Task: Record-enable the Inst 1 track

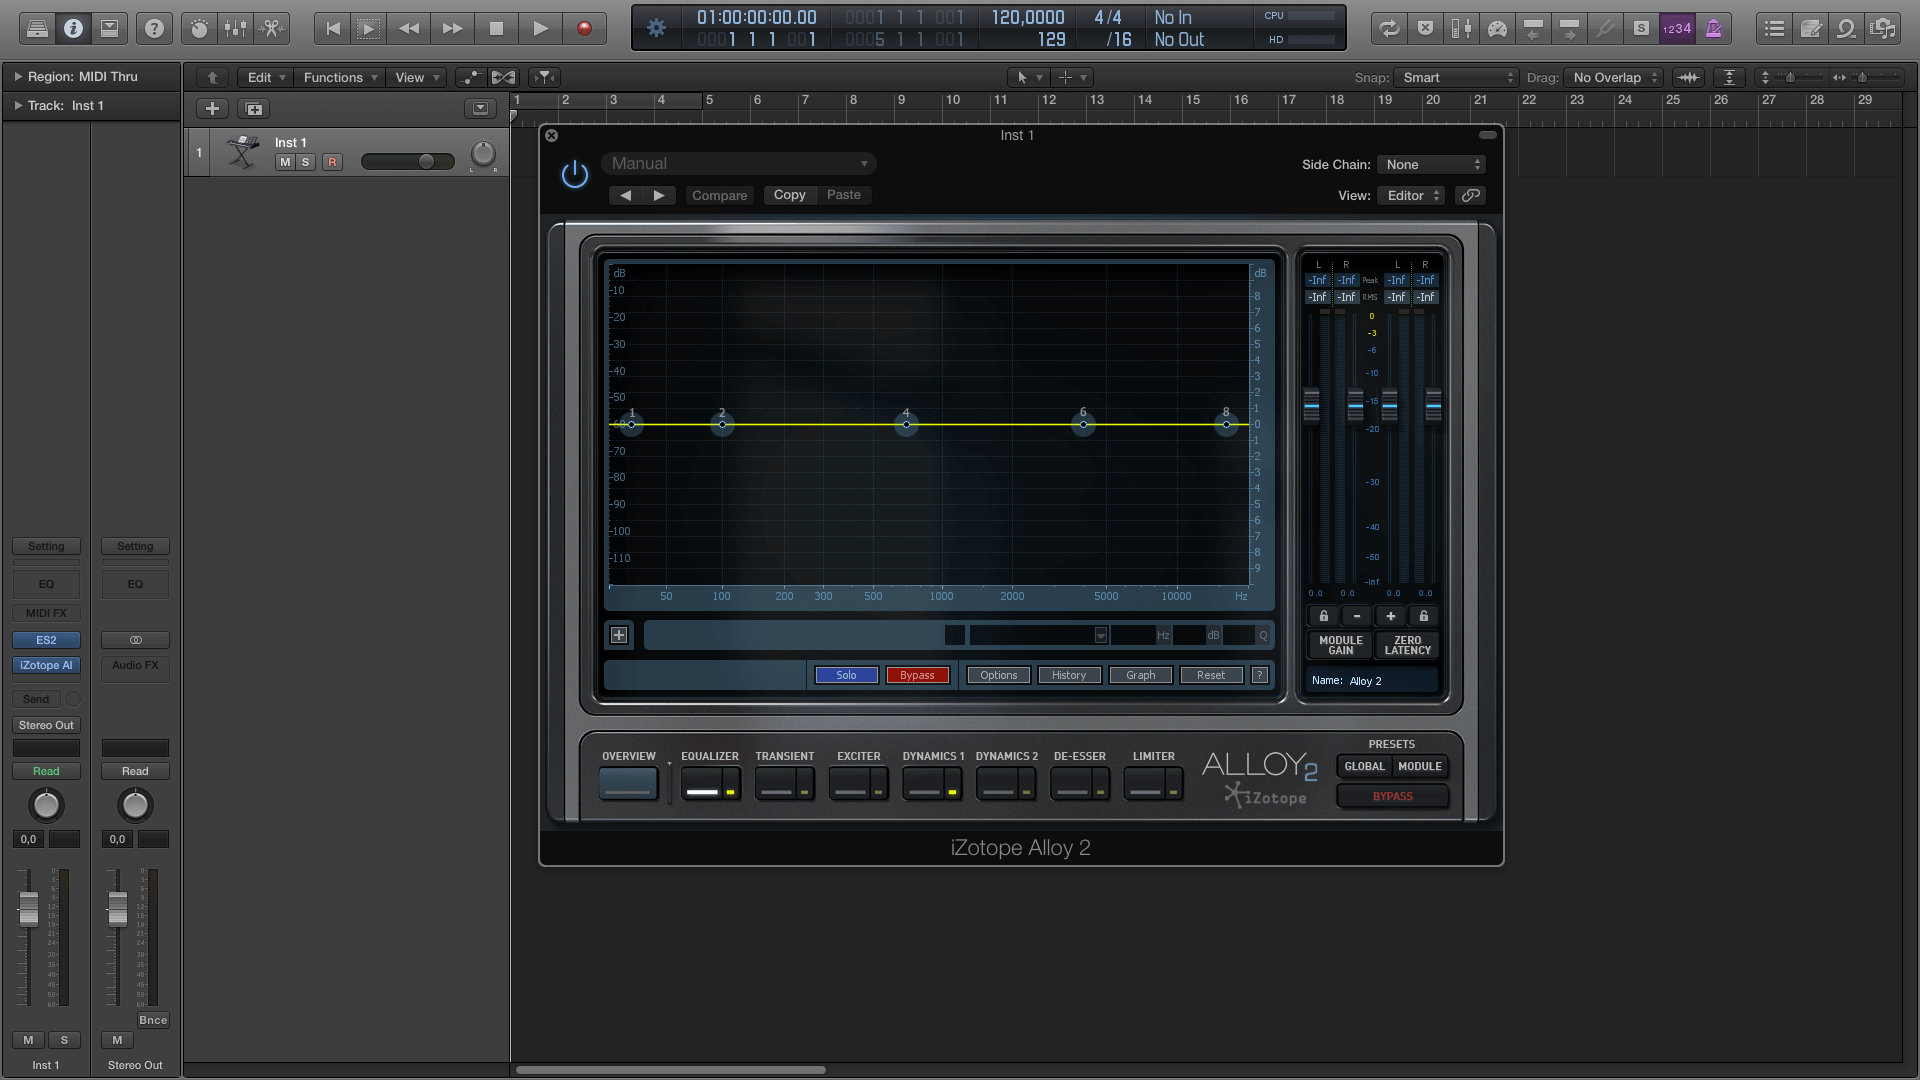Action: coord(332,162)
